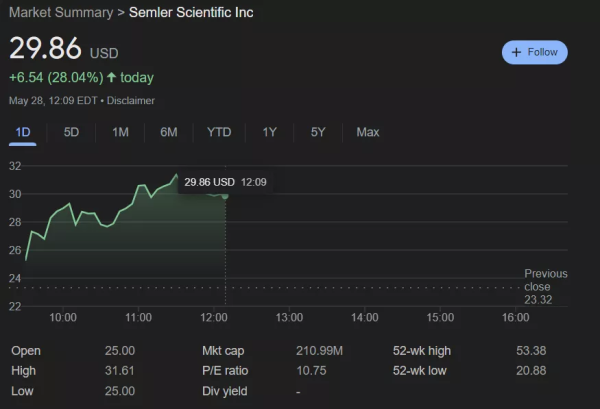This screenshot has width=600, height=409.
Task: Click the Mkt cap value 210.99M
Action: point(320,351)
